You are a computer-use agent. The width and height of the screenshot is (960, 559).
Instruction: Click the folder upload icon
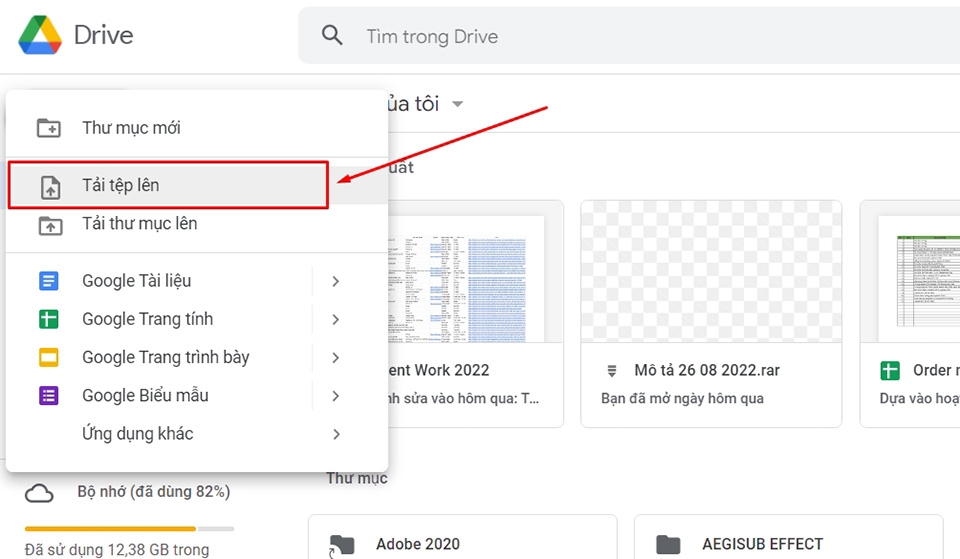[x=50, y=225]
